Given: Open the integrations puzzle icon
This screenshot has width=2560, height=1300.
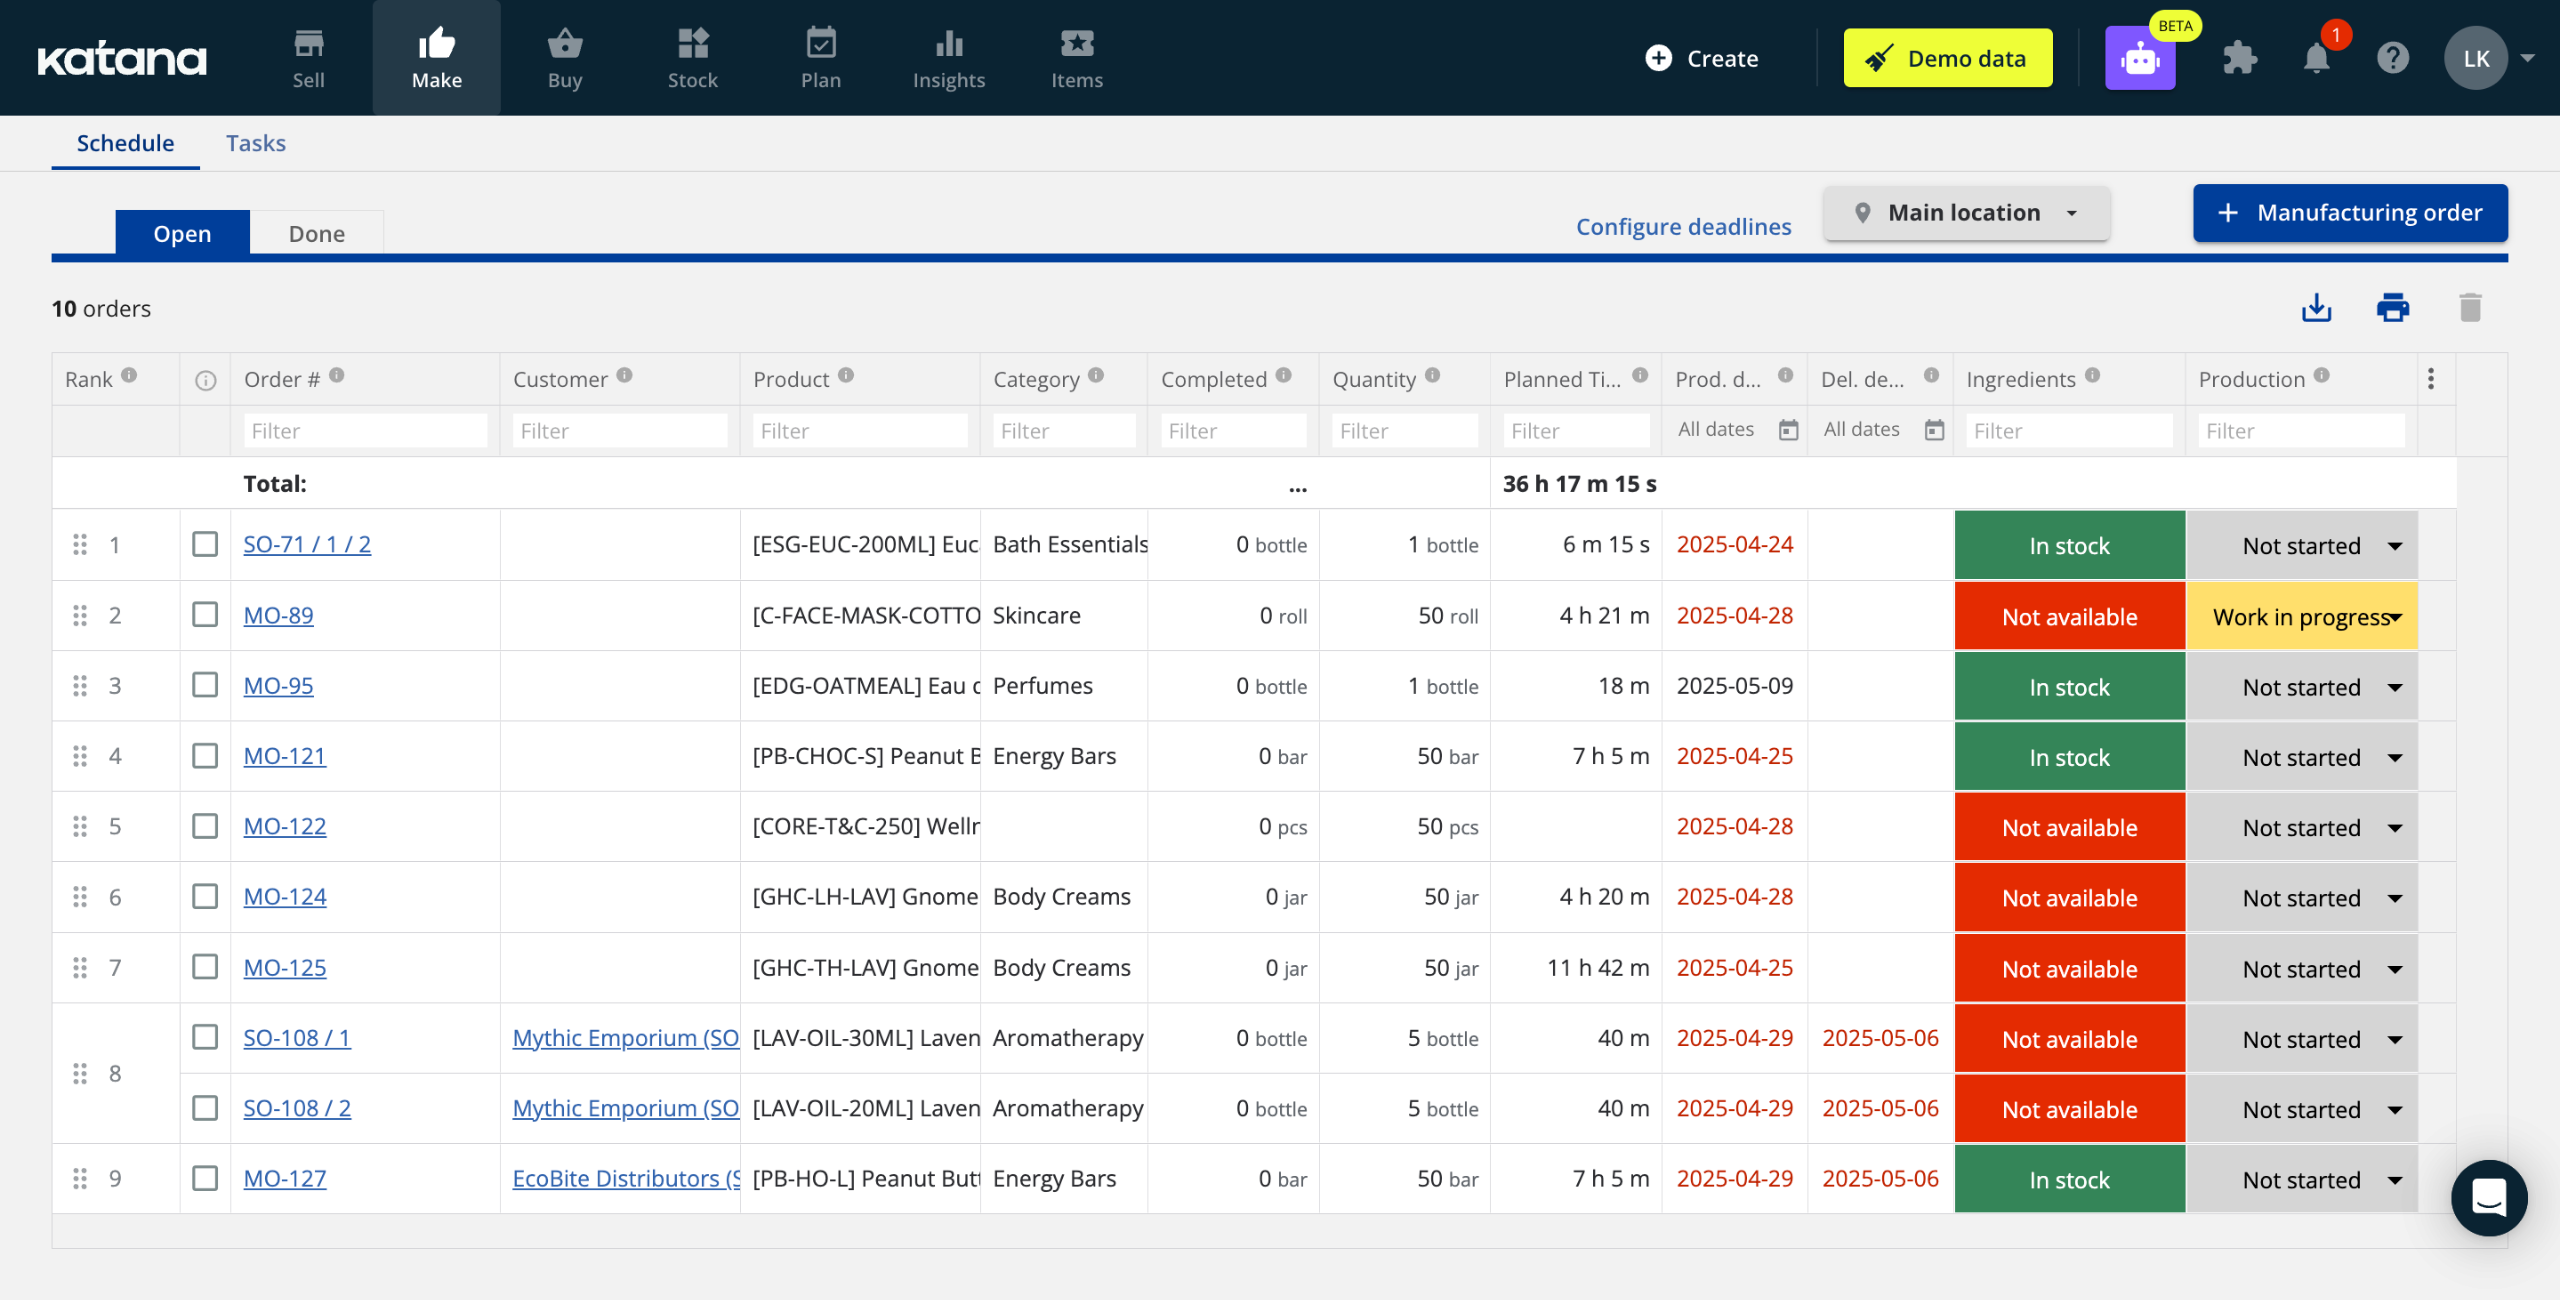Looking at the screenshot, I should tap(2240, 58).
